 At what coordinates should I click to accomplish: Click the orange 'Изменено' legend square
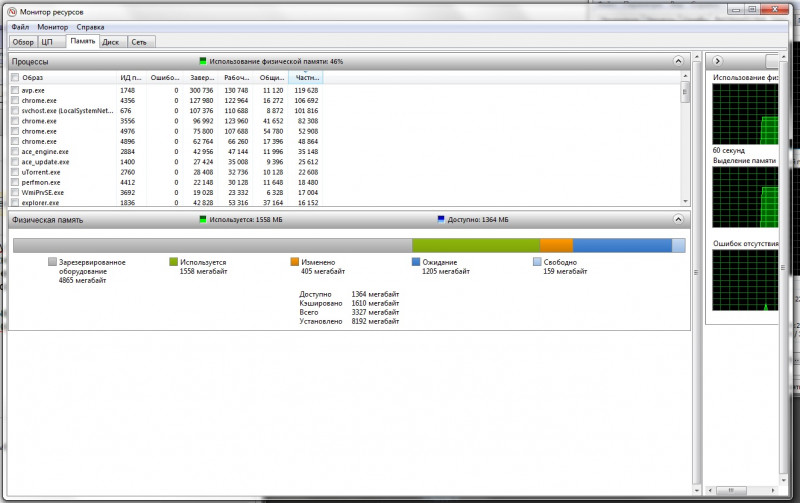tap(295, 262)
